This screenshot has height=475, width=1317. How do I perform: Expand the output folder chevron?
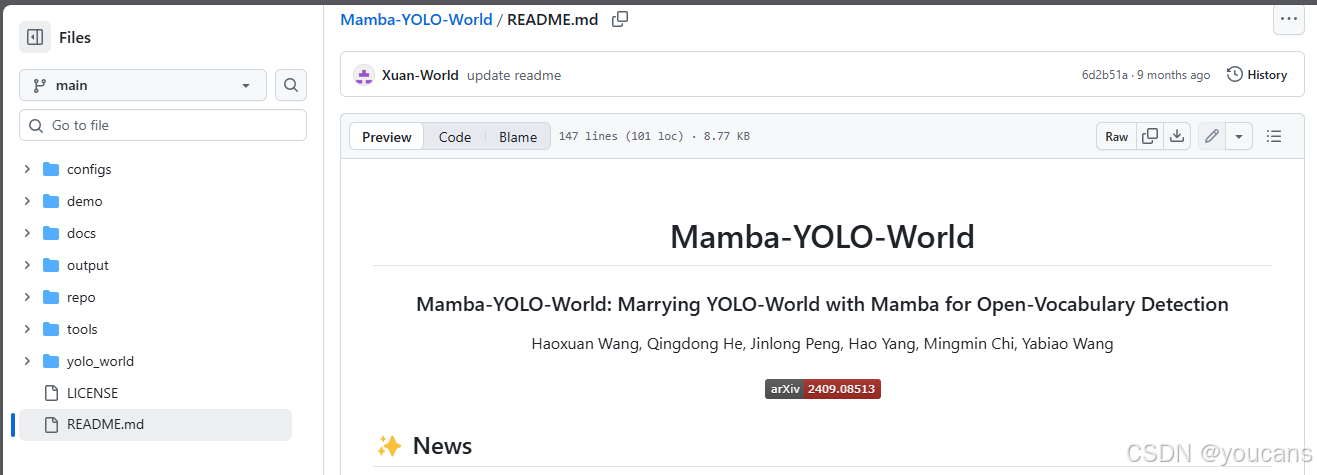coord(27,265)
